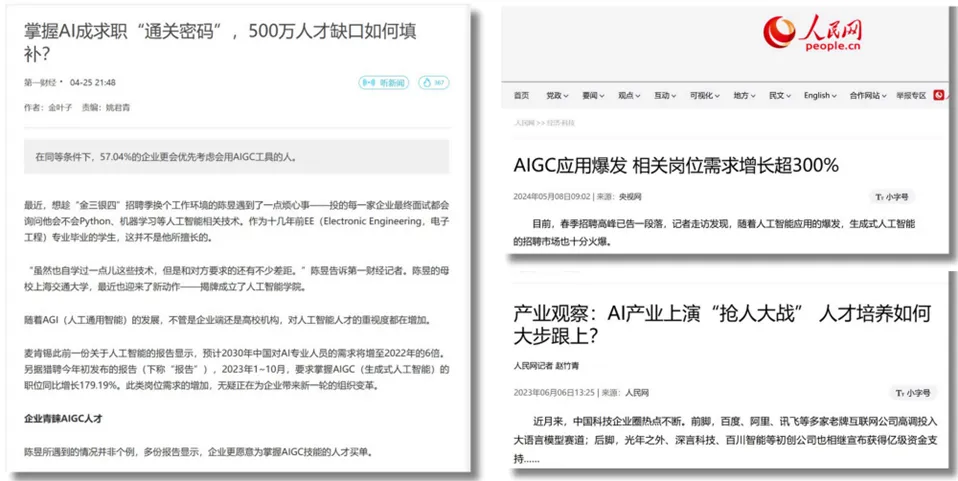Click the 367 like counter icon

[x=434, y=83]
